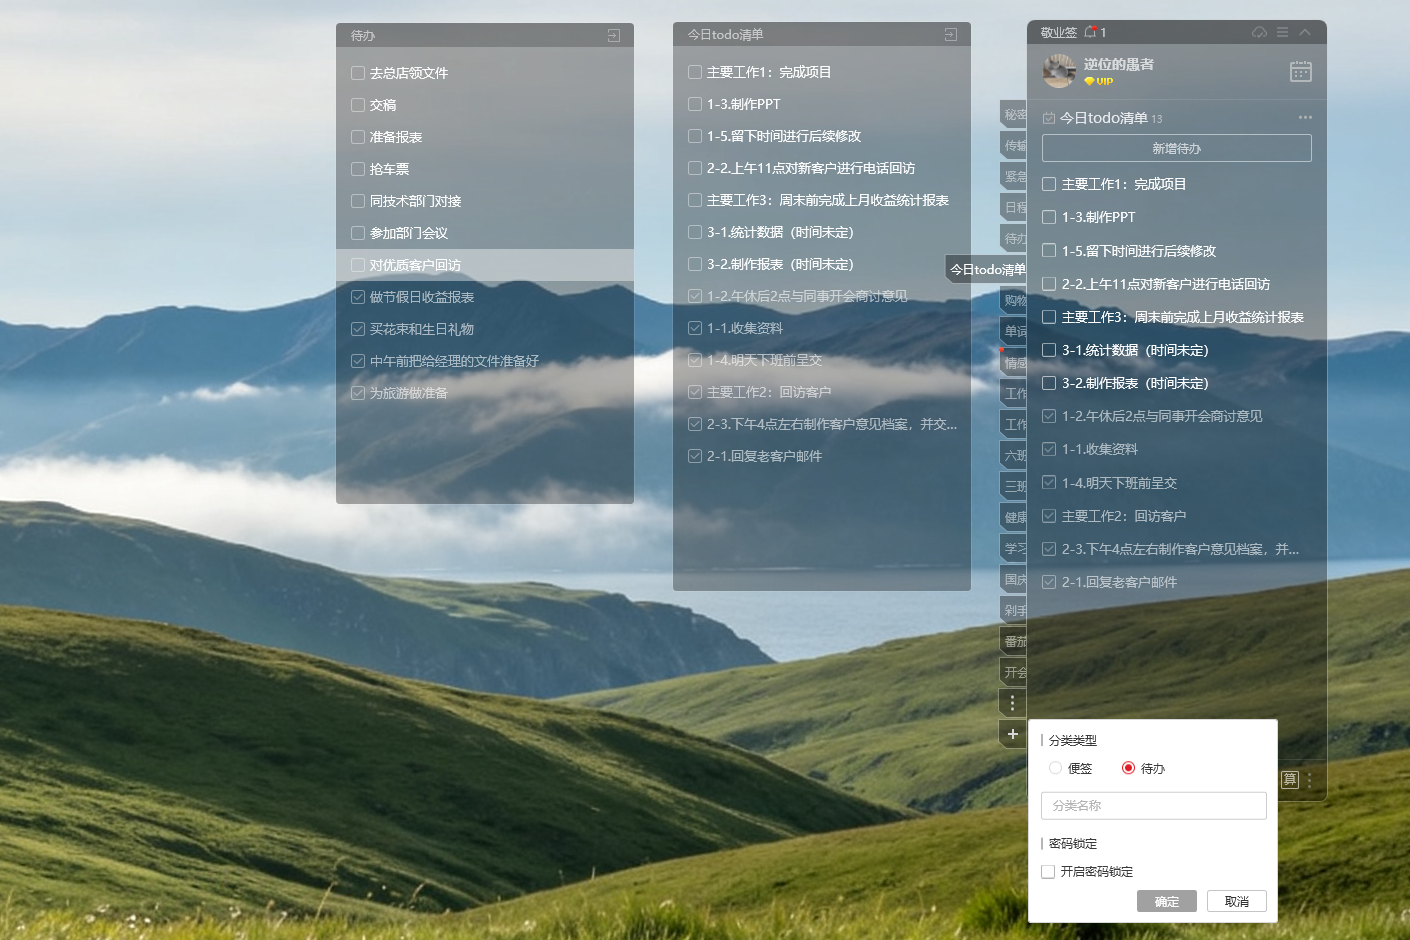Check 1-3.制作PPT in the 敬业签 panel
The height and width of the screenshot is (940, 1410).
pos(1049,217)
